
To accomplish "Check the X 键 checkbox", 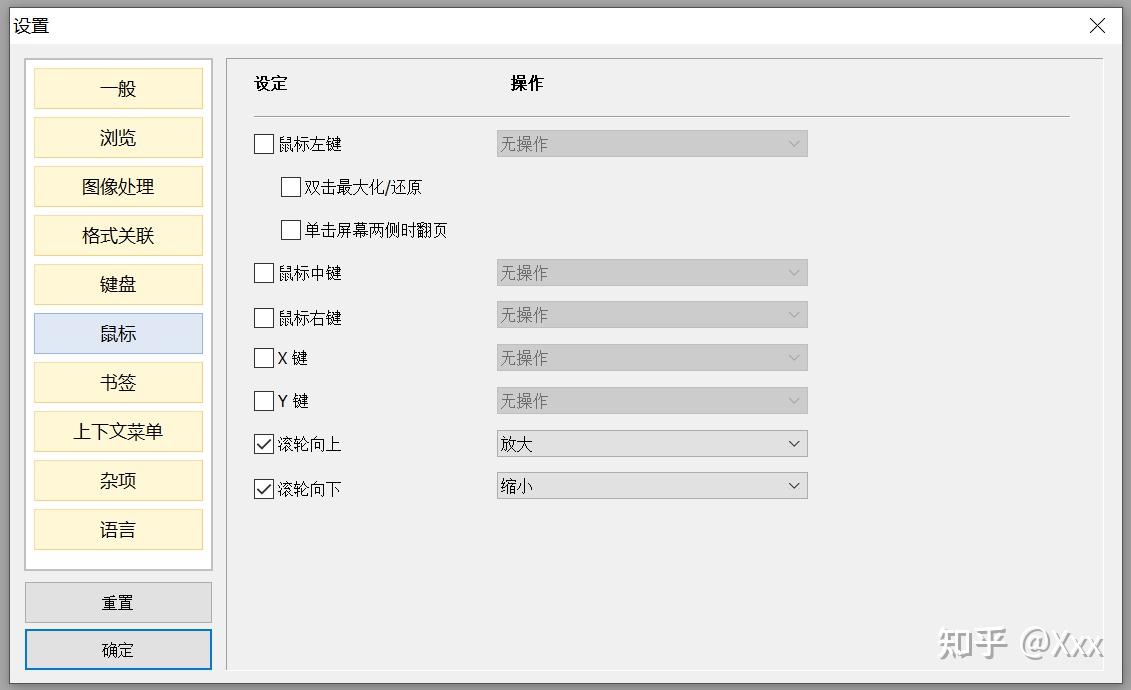I will 263,357.
